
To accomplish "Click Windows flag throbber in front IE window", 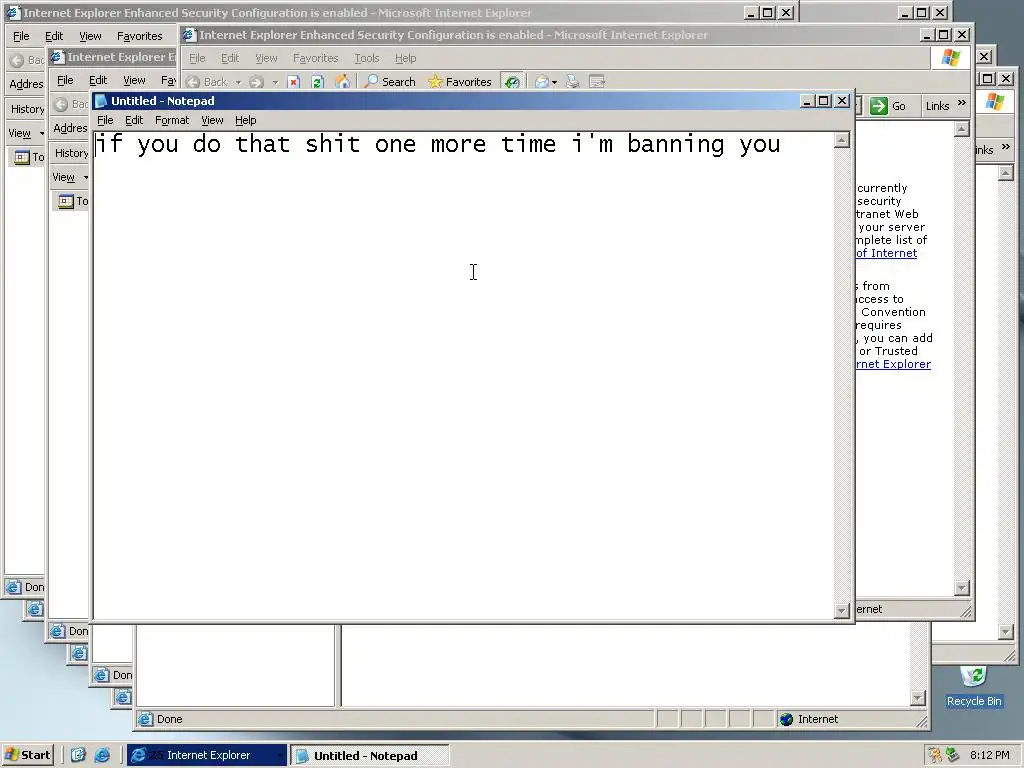I will pos(950,57).
